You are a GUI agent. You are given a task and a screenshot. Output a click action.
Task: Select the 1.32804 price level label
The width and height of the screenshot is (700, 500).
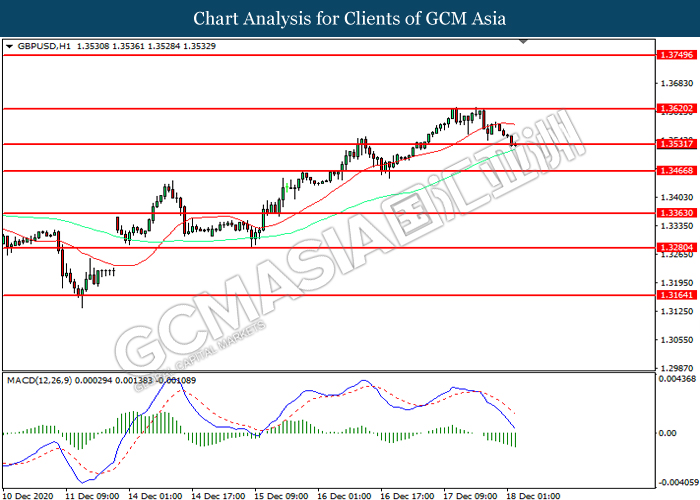pos(677,247)
